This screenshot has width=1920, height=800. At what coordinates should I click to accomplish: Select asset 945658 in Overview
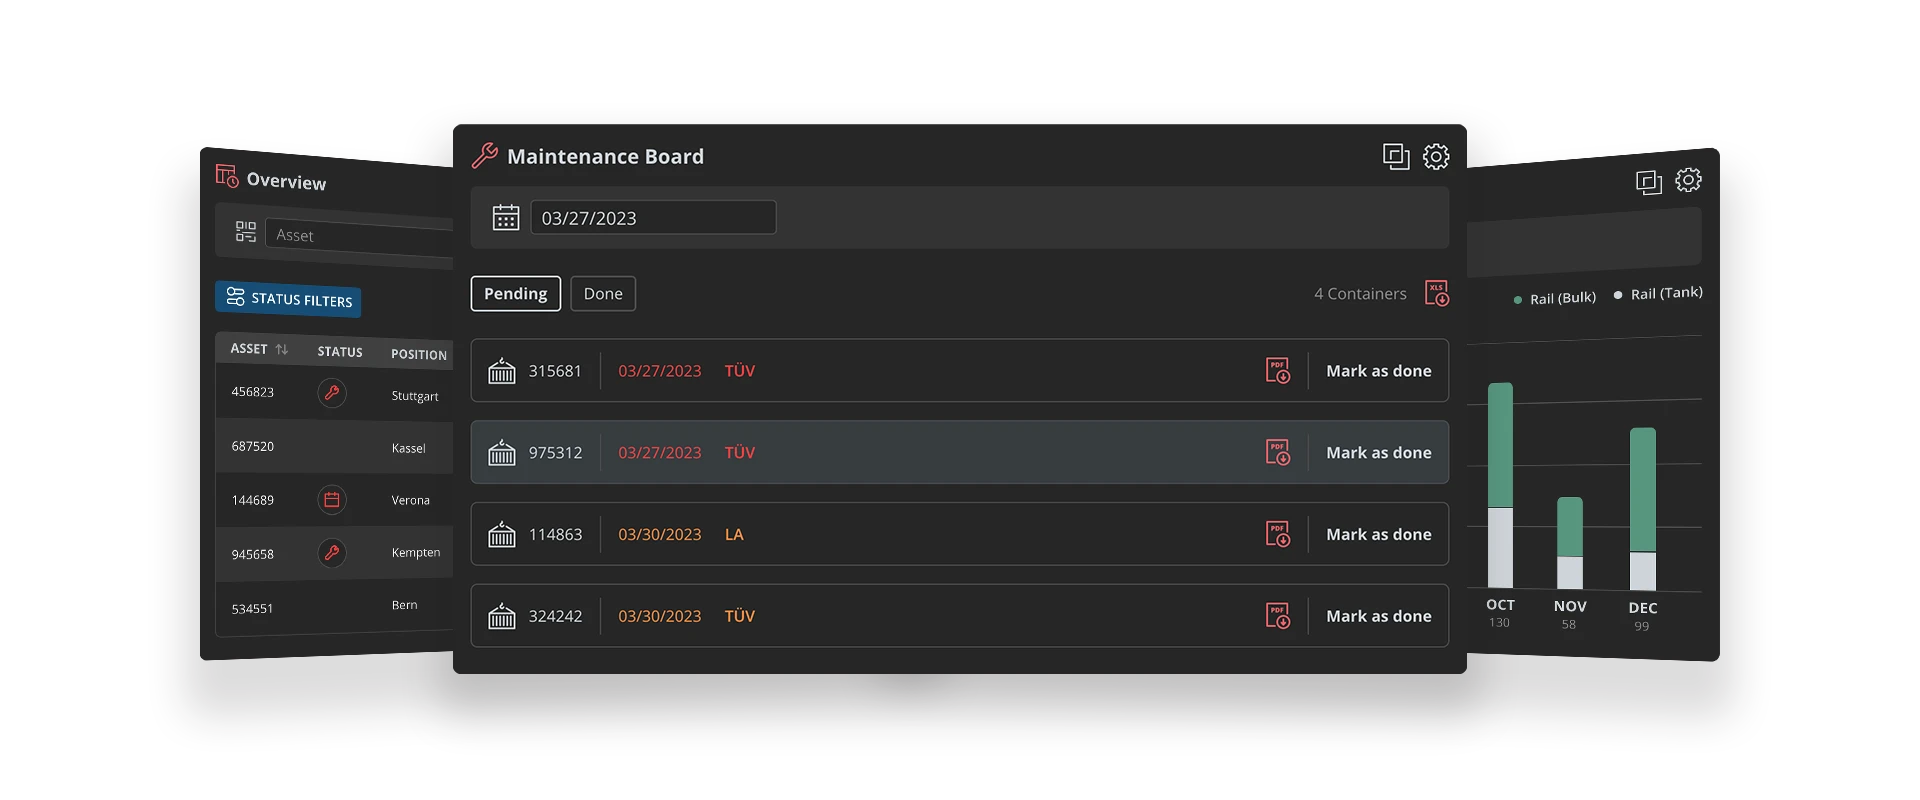point(253,554)
